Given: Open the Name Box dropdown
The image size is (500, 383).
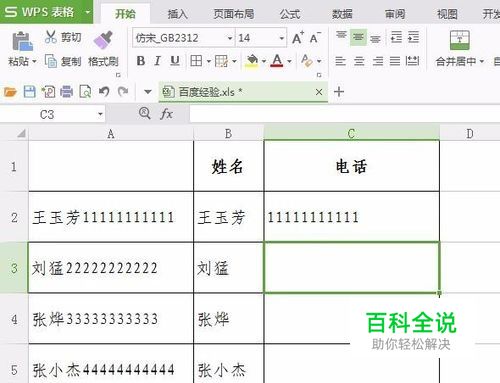Looking at the screenshot, I should 100,114.
